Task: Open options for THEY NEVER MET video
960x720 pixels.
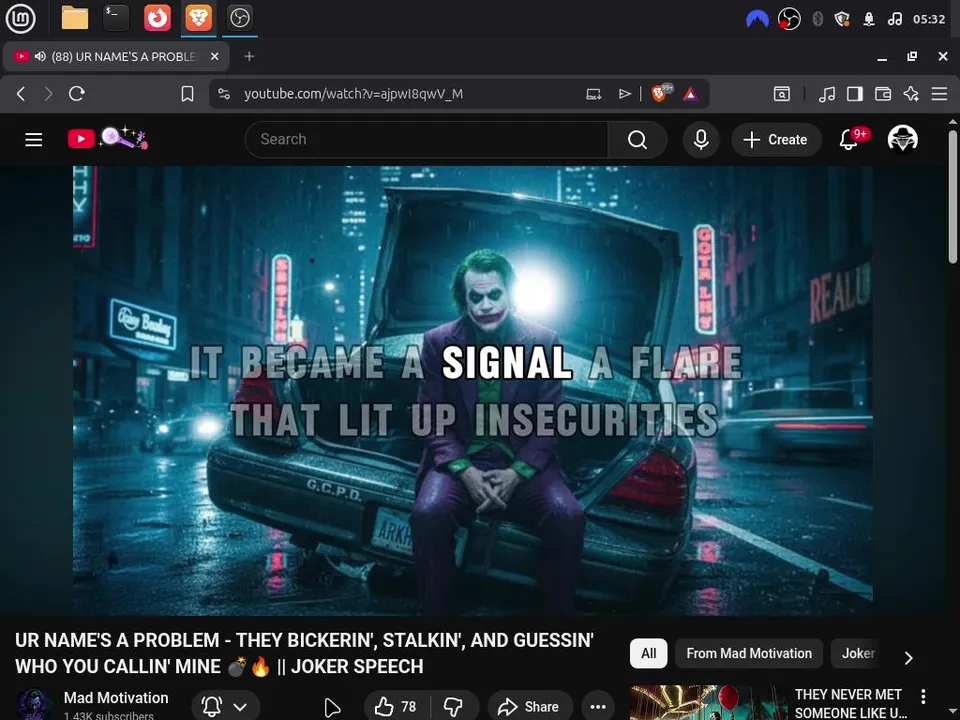Action: [x=923, y=696]
